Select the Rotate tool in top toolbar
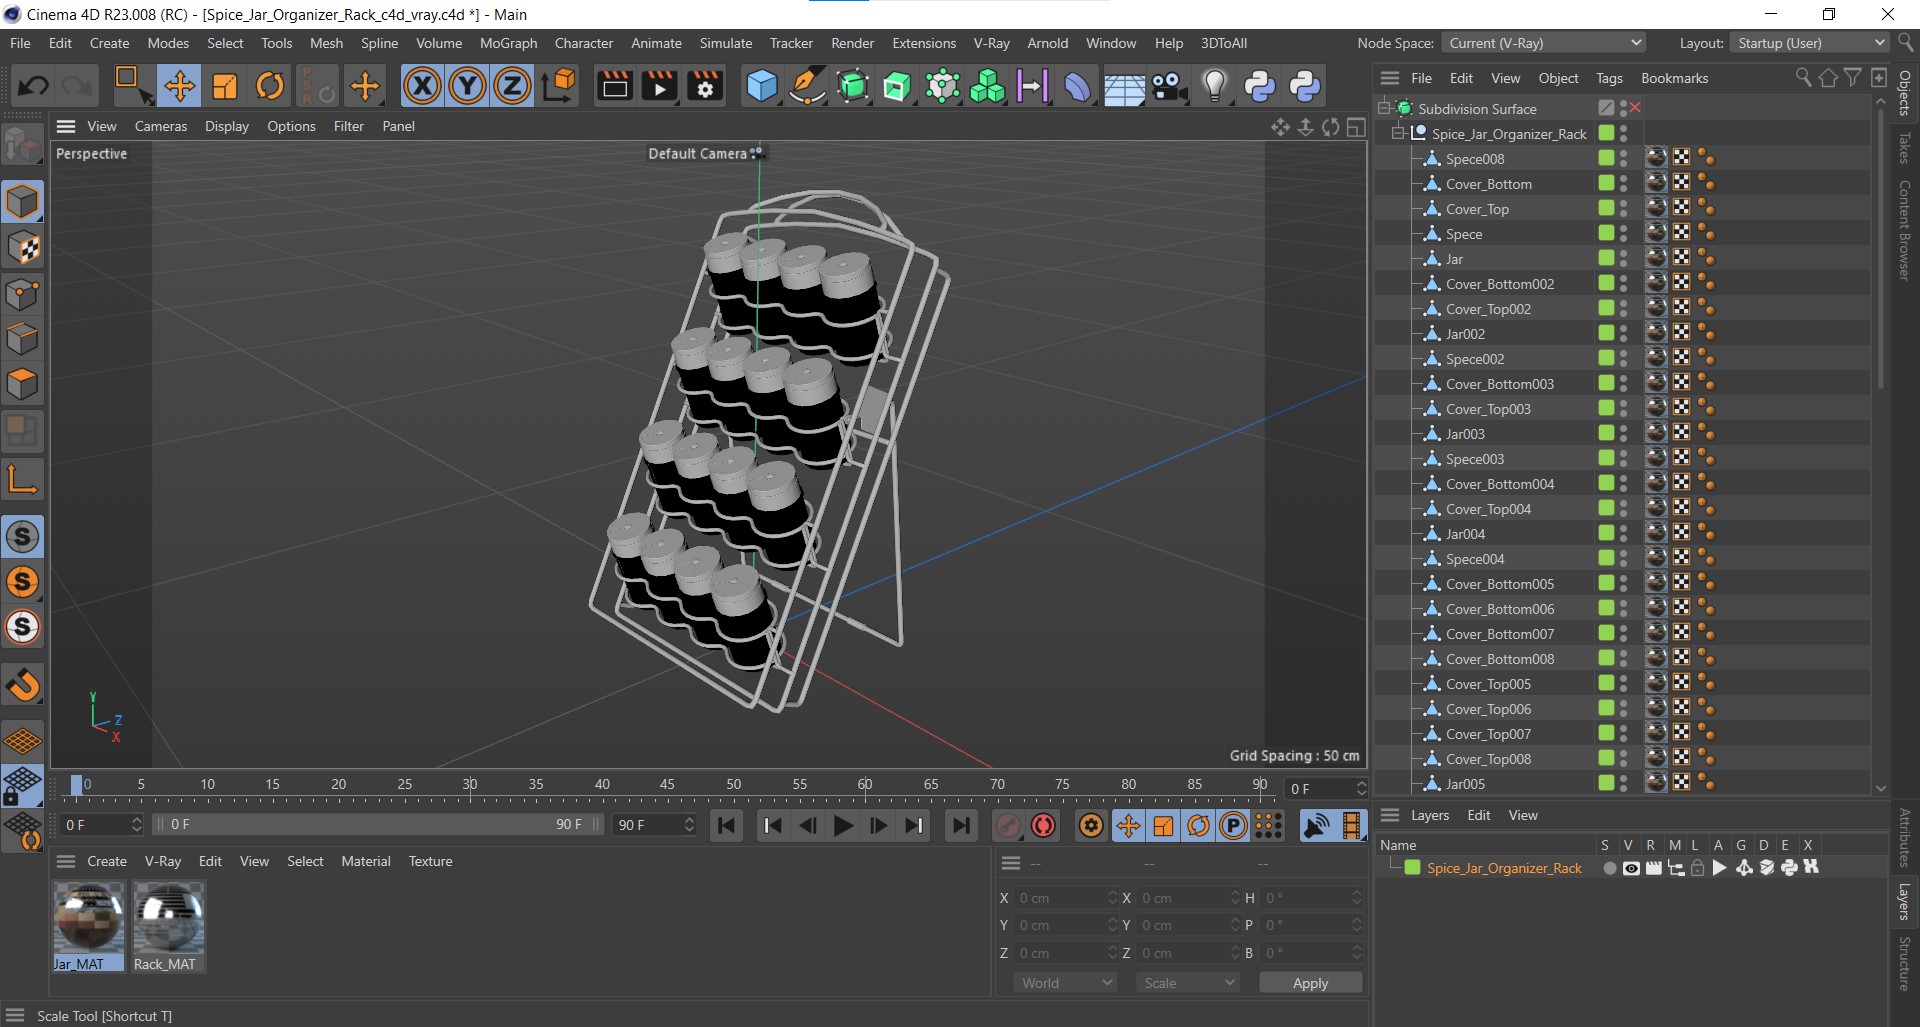 (270, 86)
